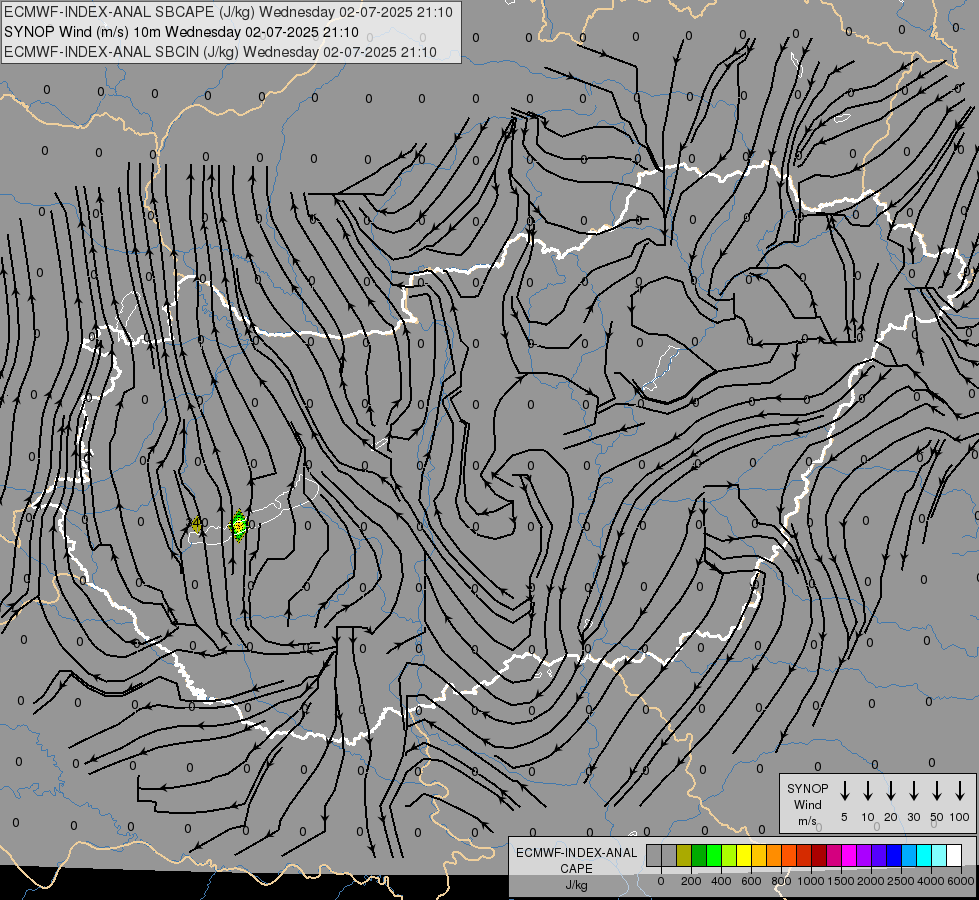Select the pale cyan swatch after the 4000 tick
This screenshot has width=979, height=900.
click(940, 855)
